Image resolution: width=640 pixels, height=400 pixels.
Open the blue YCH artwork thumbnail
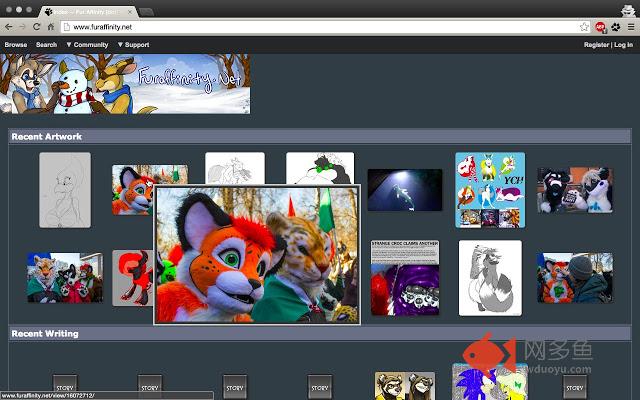point(490,190)
